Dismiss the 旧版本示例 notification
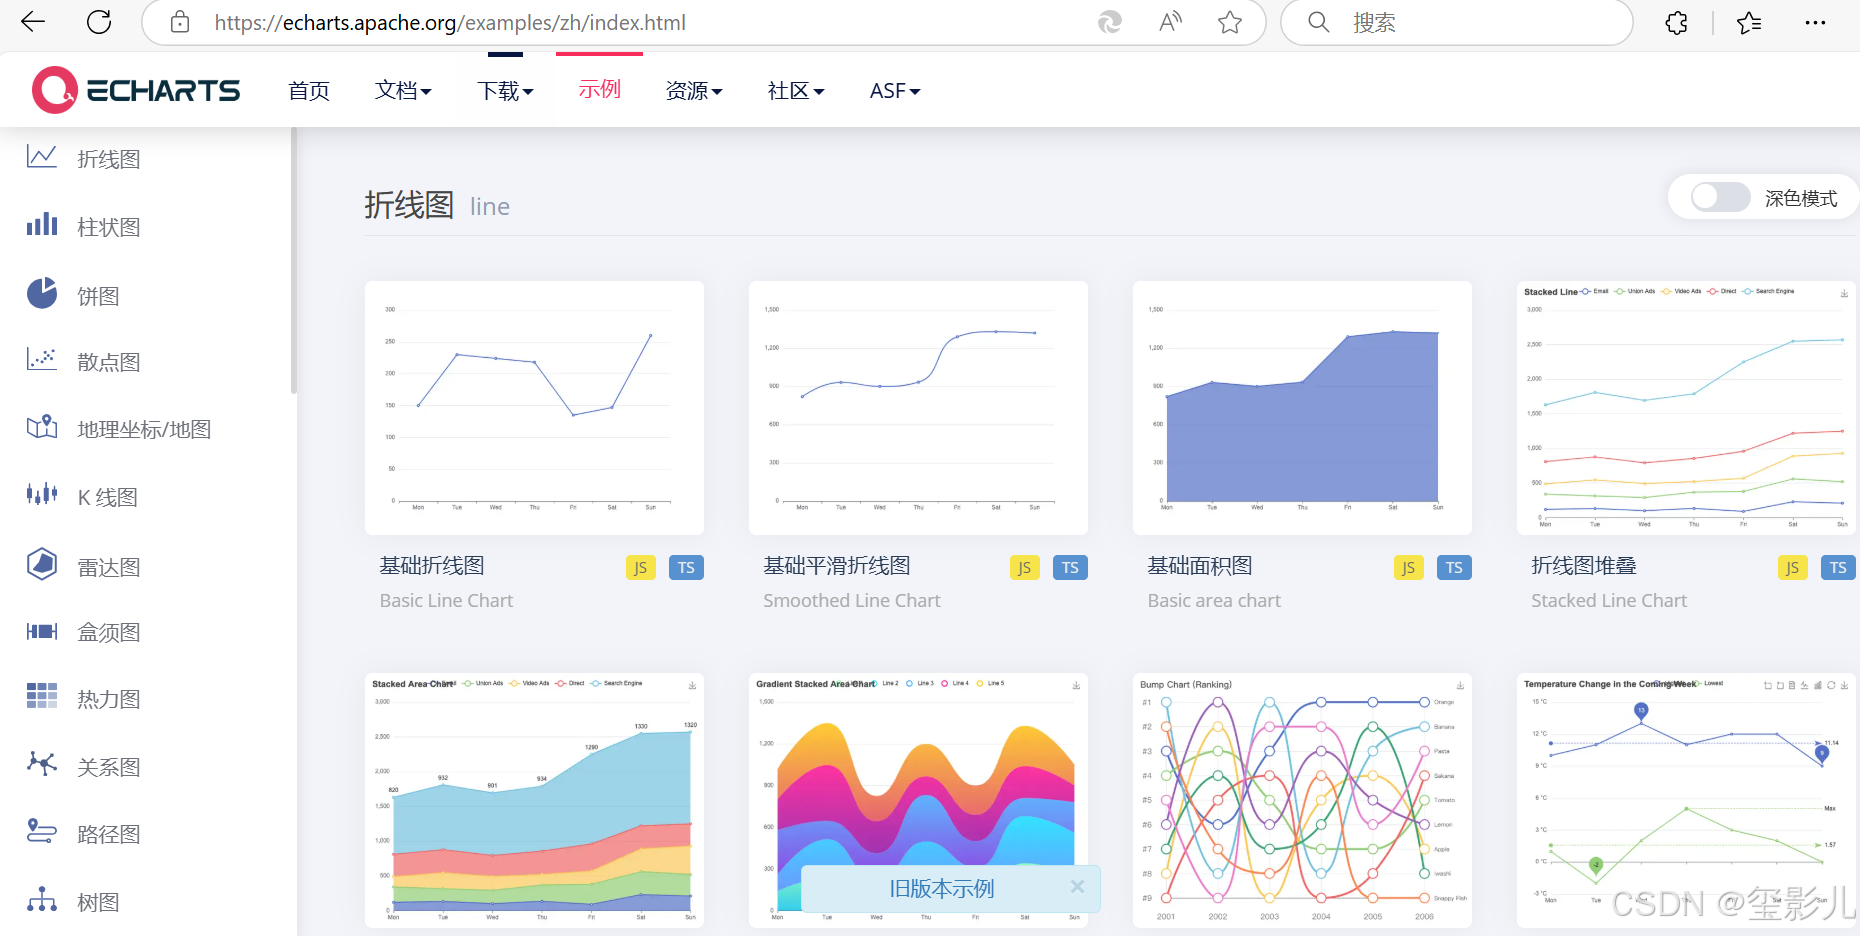 click(x=1077, y=886)
